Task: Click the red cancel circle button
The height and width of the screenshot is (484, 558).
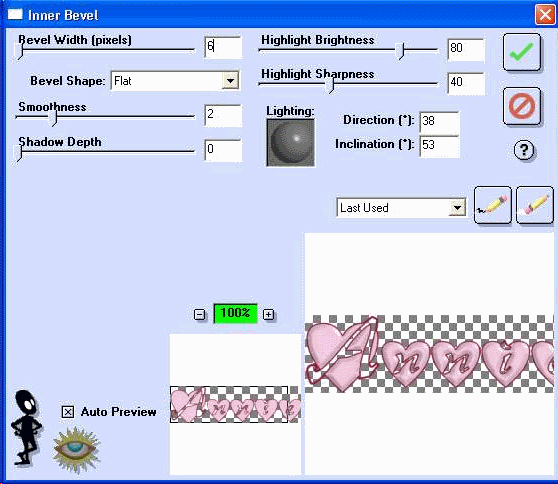Action: pos(522,106)
